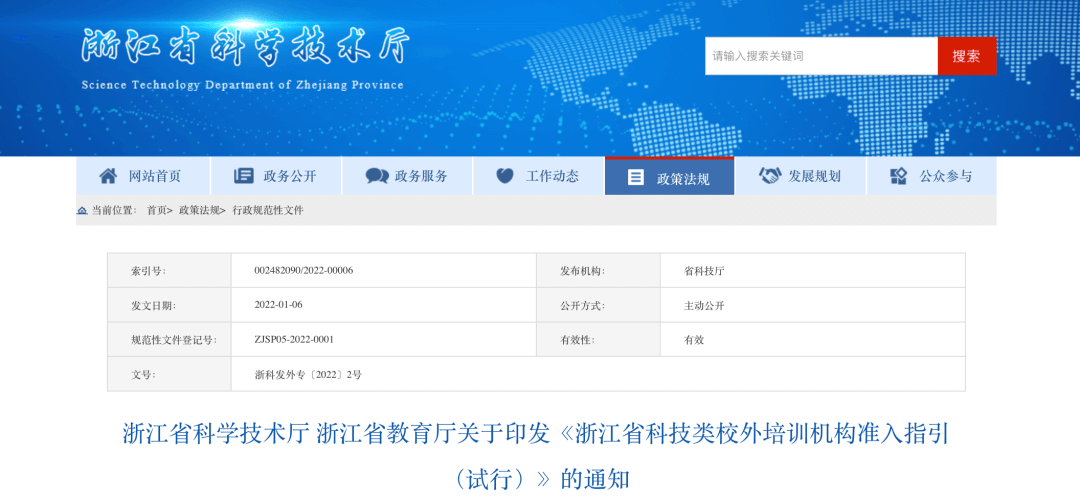This screenshot has height=499, width=1080.
Task: Select the 政策法规 navigation tab
Action: click(x=669, y=176)
